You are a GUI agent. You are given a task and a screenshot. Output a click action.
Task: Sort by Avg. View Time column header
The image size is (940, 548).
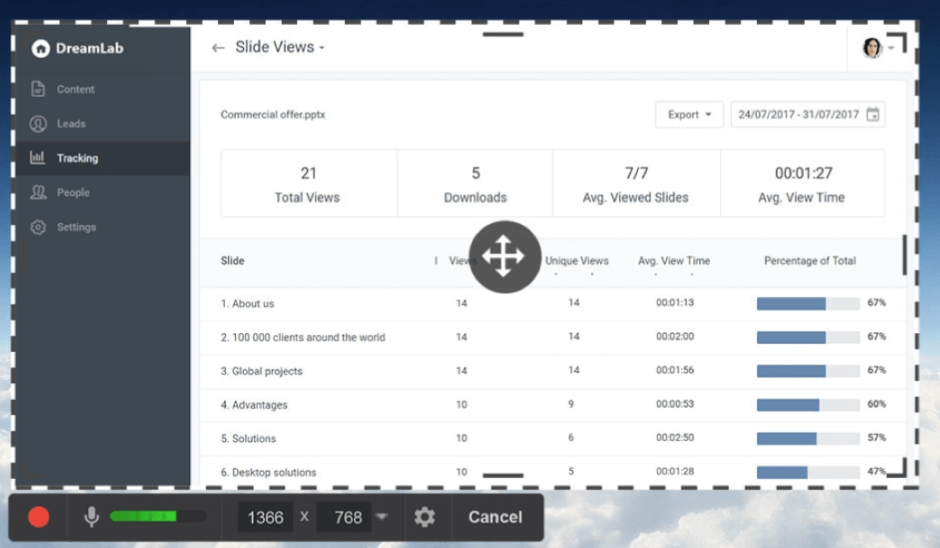674,261
